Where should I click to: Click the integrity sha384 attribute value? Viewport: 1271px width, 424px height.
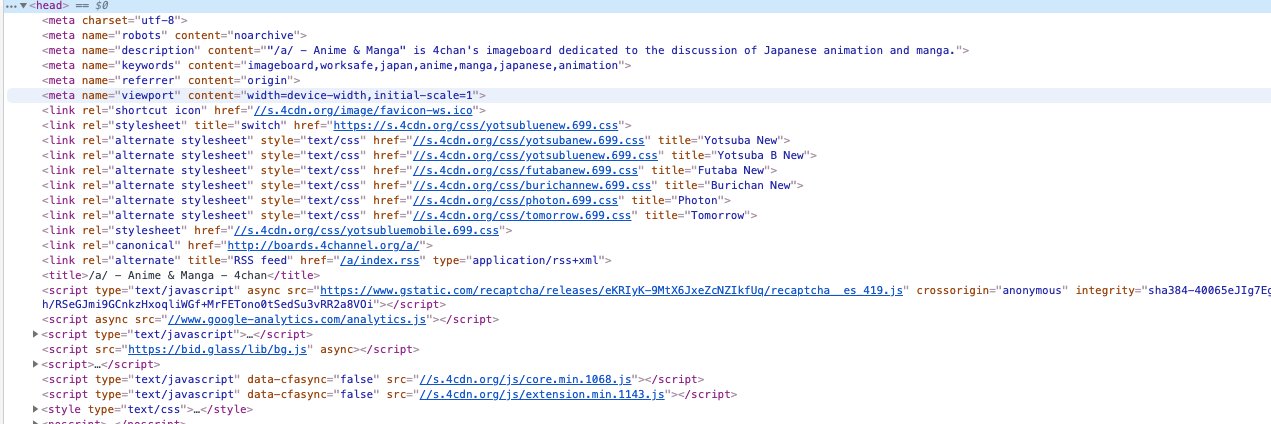click(1207, 290)
